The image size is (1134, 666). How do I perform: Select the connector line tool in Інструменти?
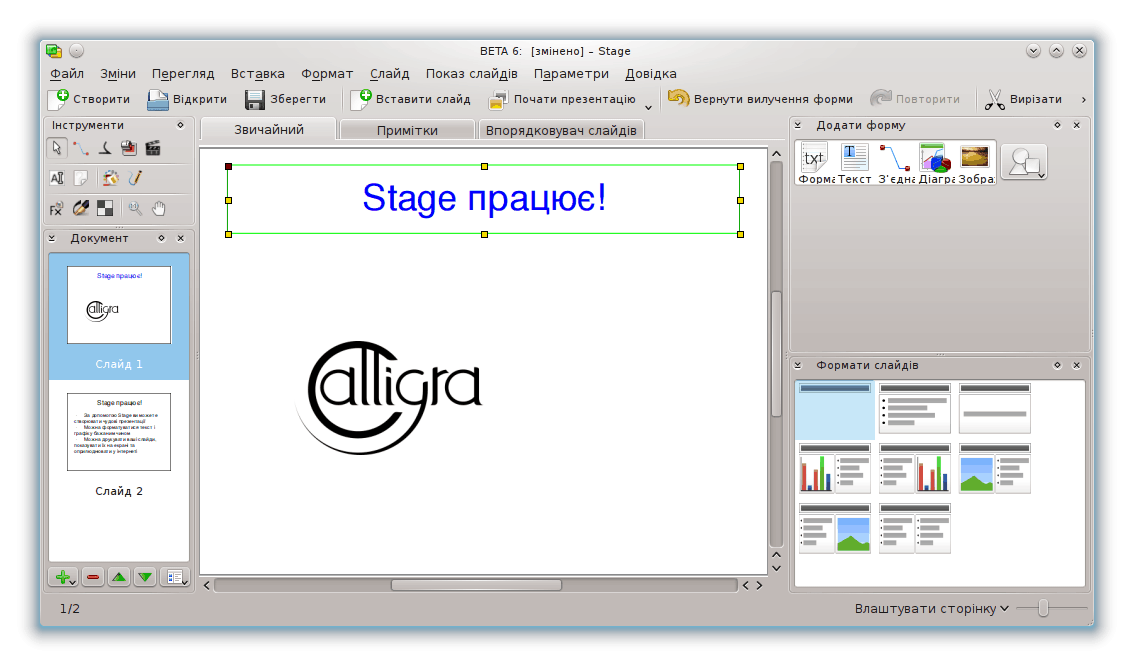click(x=80, y=148)
